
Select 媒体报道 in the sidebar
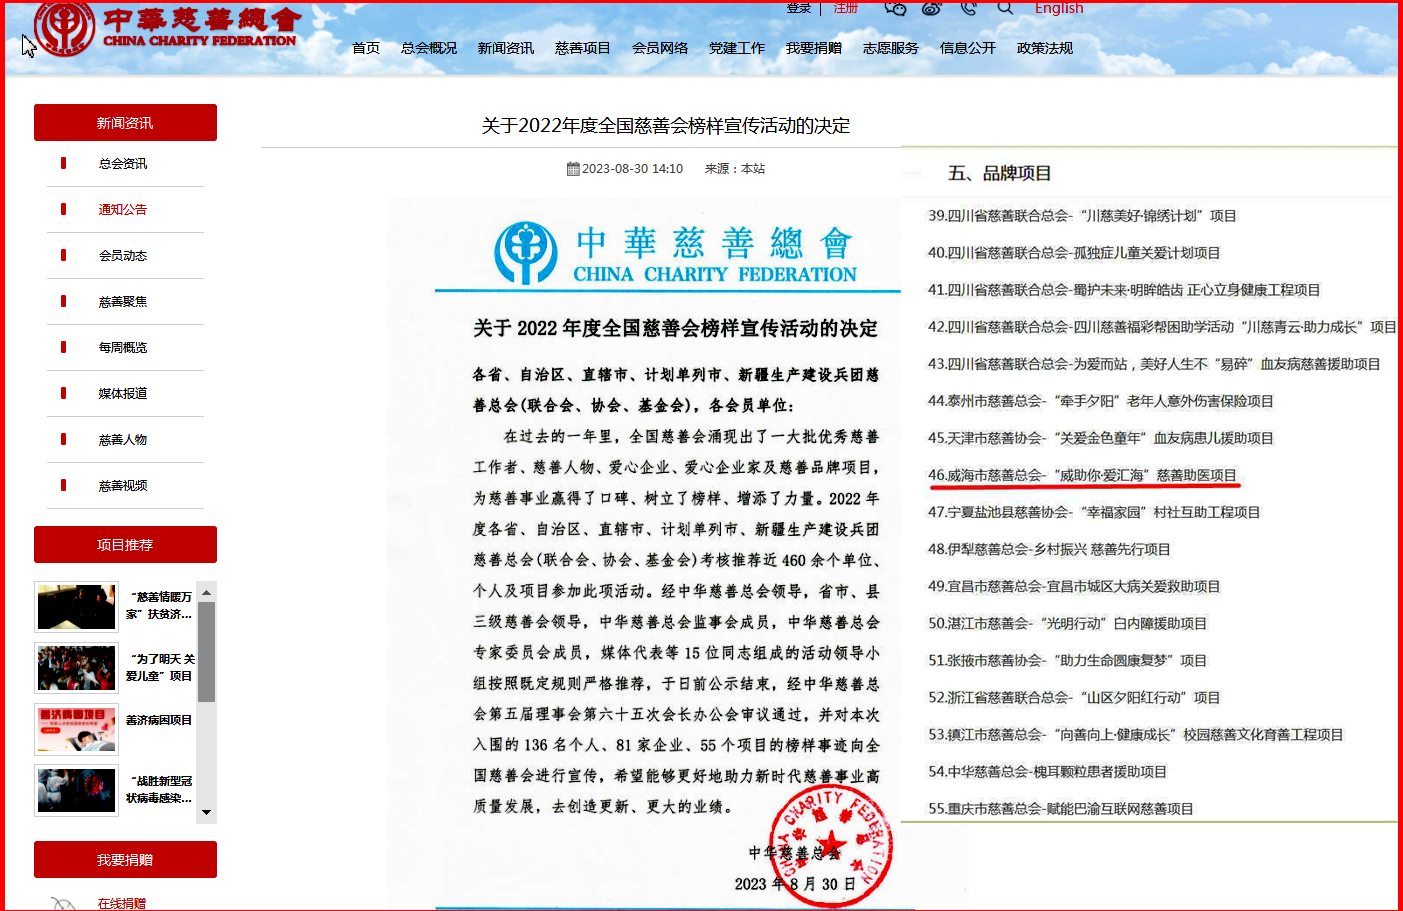click(123, 394)
